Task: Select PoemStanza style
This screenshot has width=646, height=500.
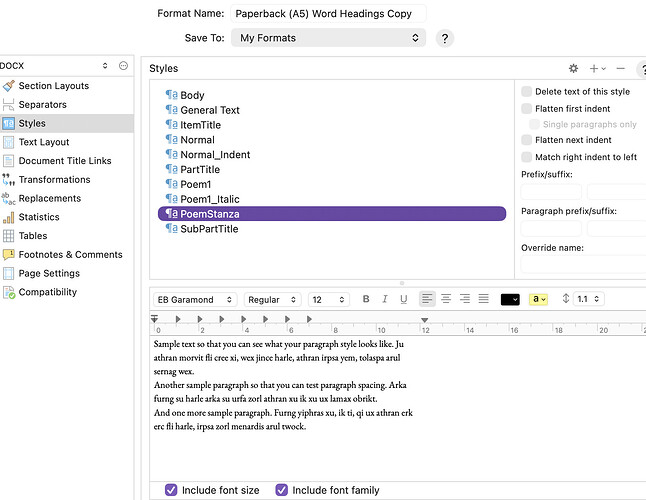Action: tap(332, 214)
